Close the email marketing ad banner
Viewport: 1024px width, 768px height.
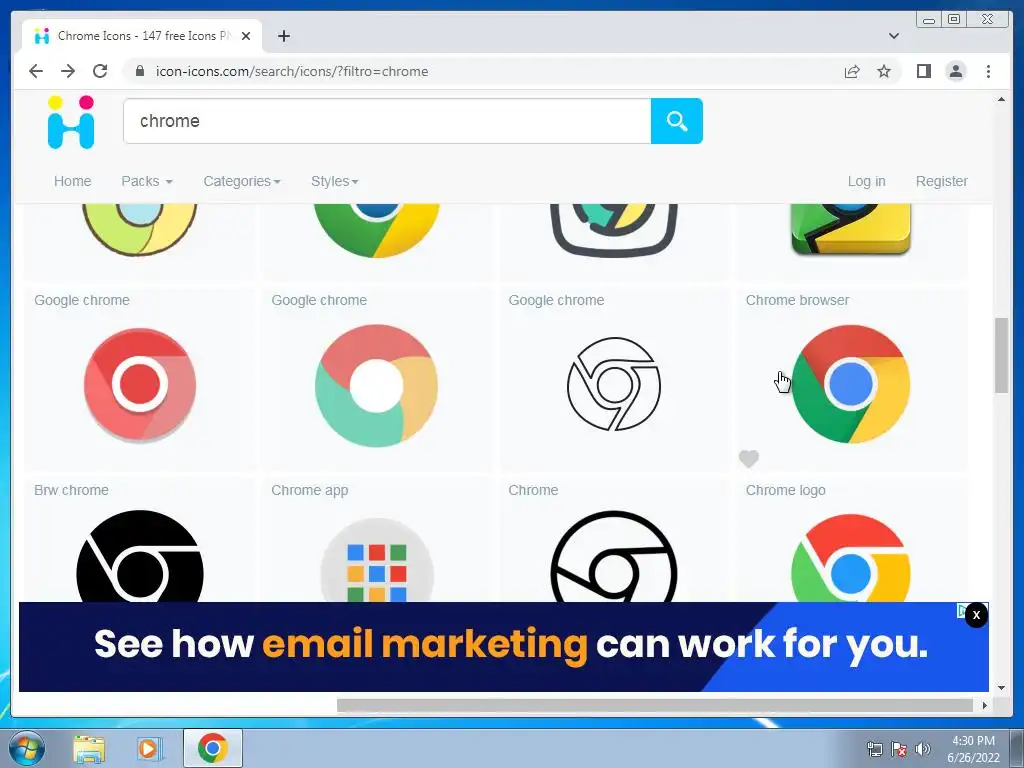(x=976, y=615)
